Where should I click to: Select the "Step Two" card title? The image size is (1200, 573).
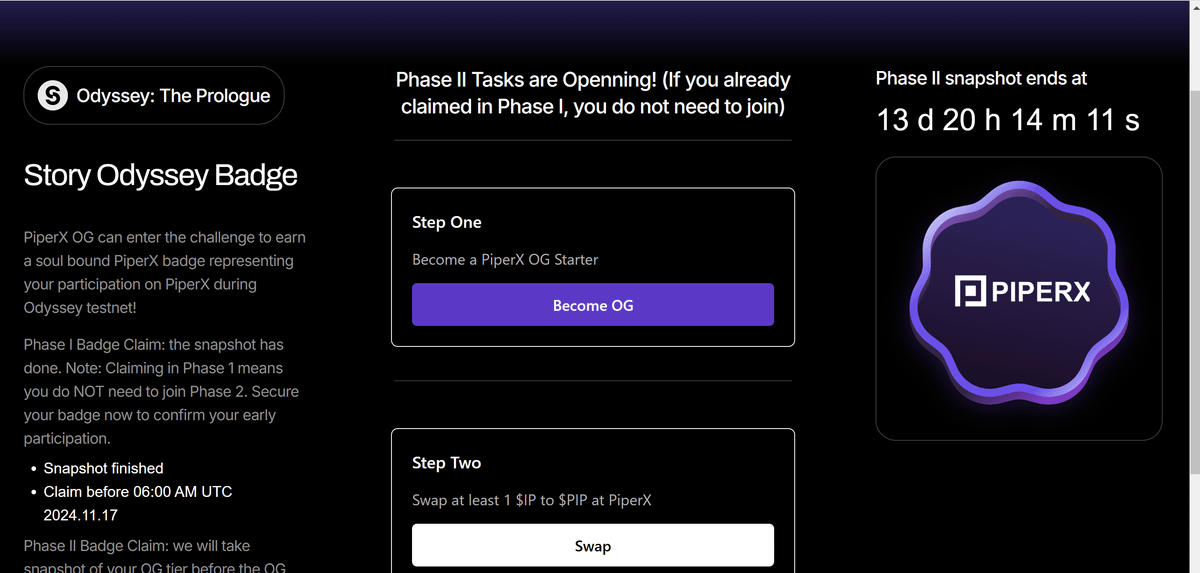(446, 463)
